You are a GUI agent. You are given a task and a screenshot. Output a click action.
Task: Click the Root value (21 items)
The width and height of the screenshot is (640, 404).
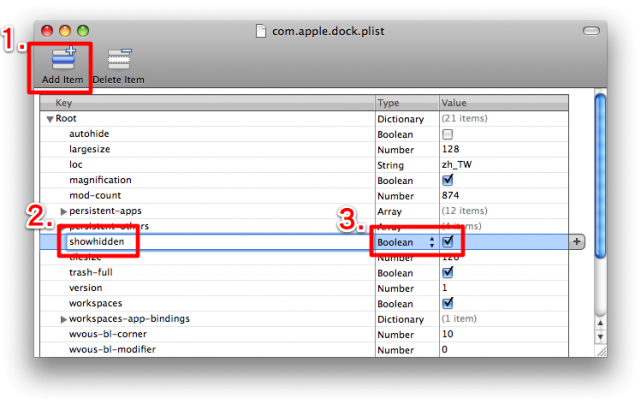click(464, 118)
